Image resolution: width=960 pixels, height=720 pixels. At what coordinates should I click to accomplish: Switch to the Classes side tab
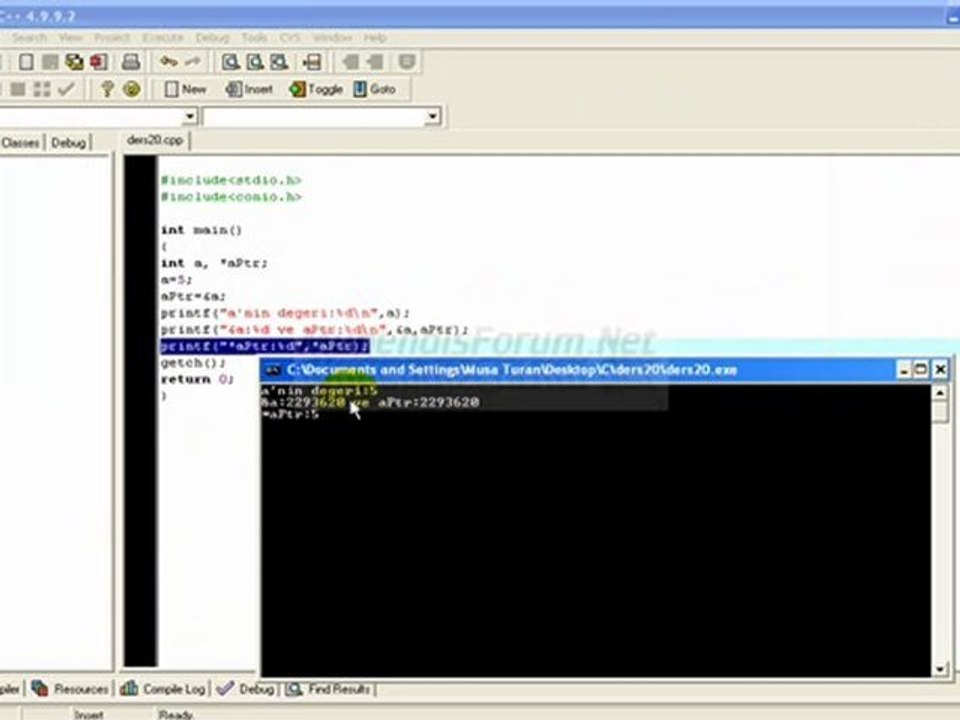pyautogui.click(x=20, y=143)
